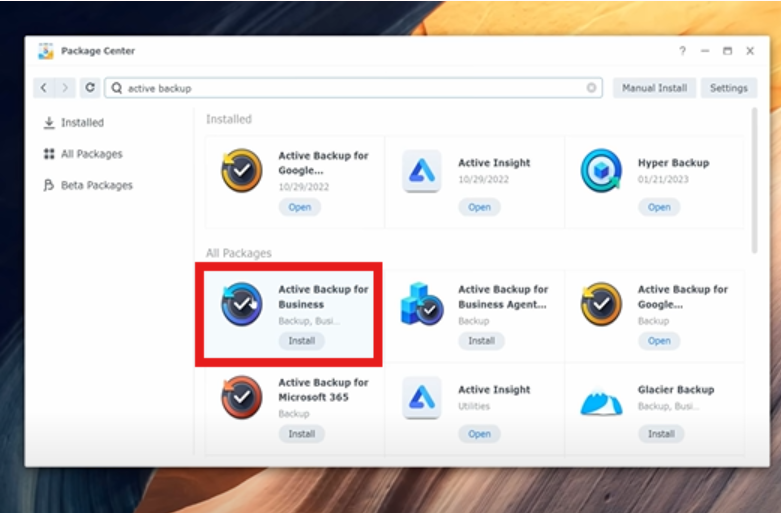Minimize the Package Center window
781x513 pixels.
click(x=705, y=51)
